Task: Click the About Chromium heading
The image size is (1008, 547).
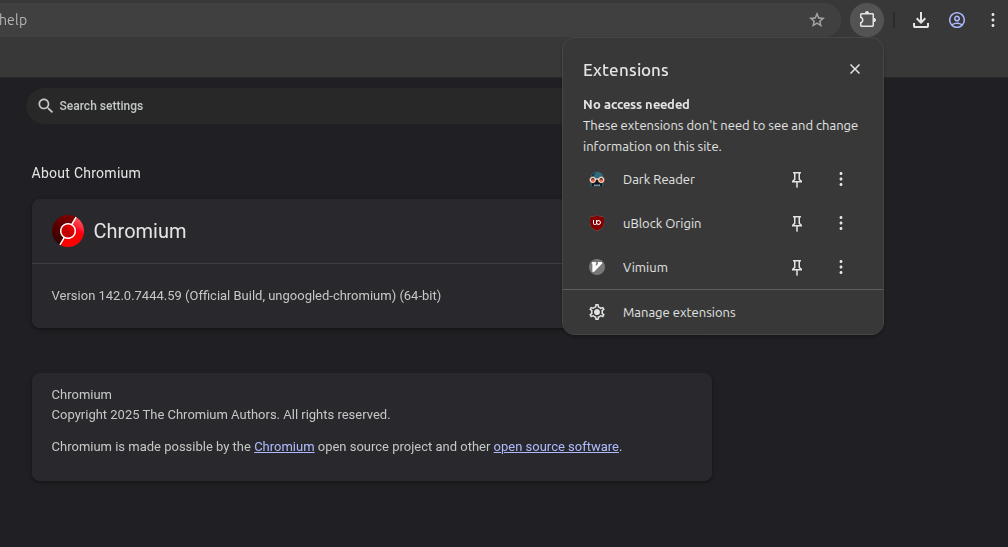Action: pos(86,173)
